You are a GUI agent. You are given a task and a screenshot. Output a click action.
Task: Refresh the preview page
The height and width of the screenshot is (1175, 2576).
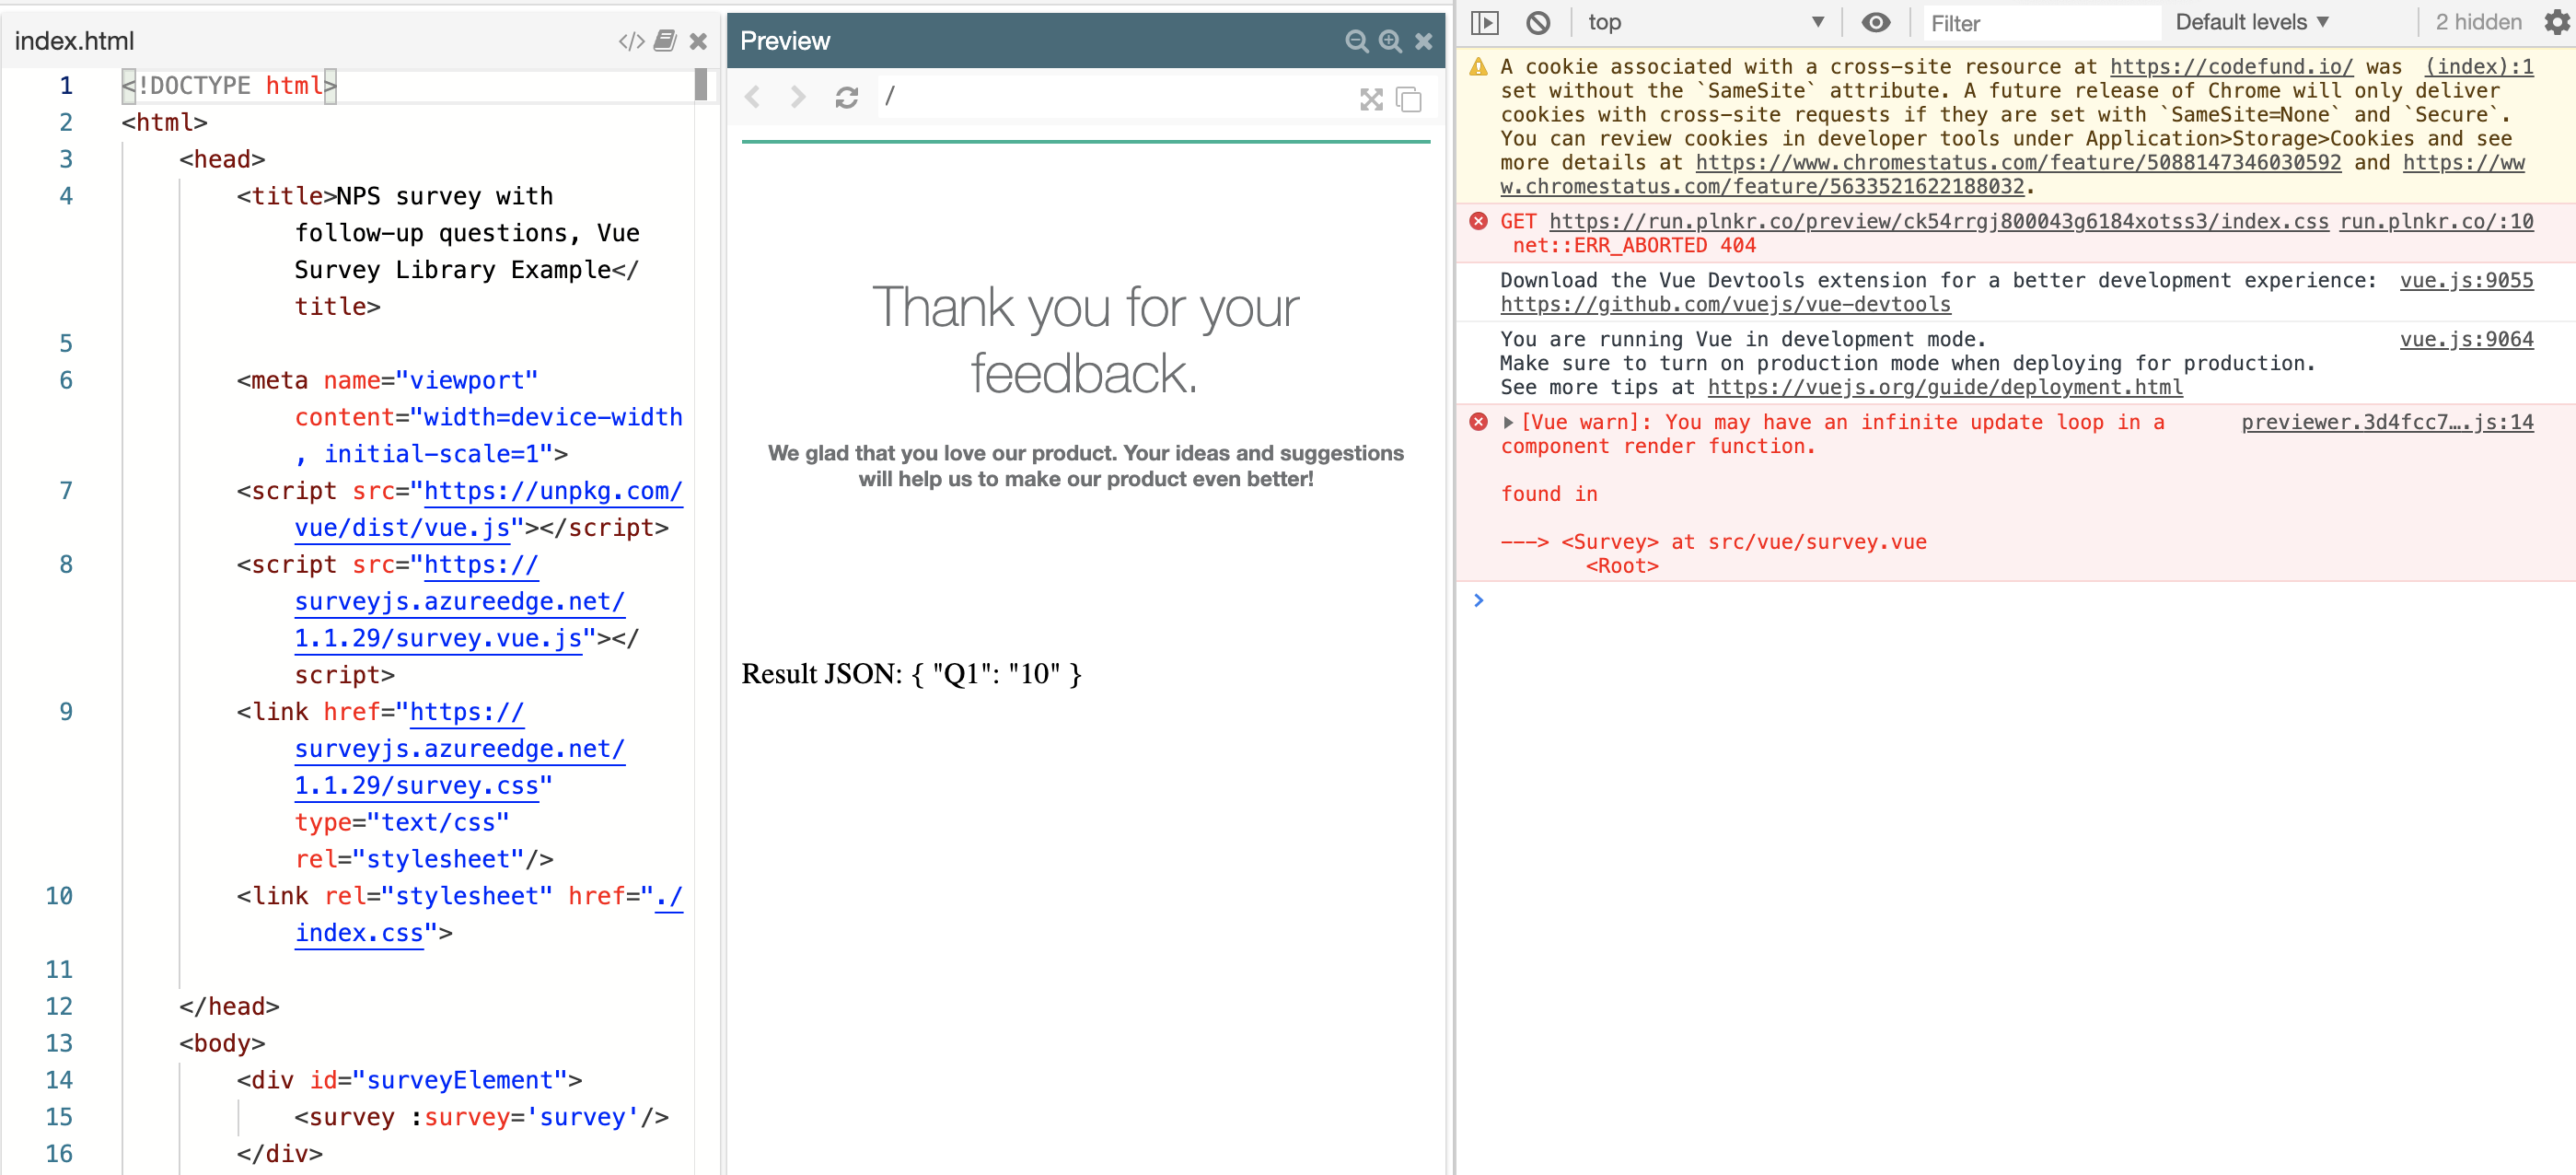pyautogui.click(x=846, y=97)
